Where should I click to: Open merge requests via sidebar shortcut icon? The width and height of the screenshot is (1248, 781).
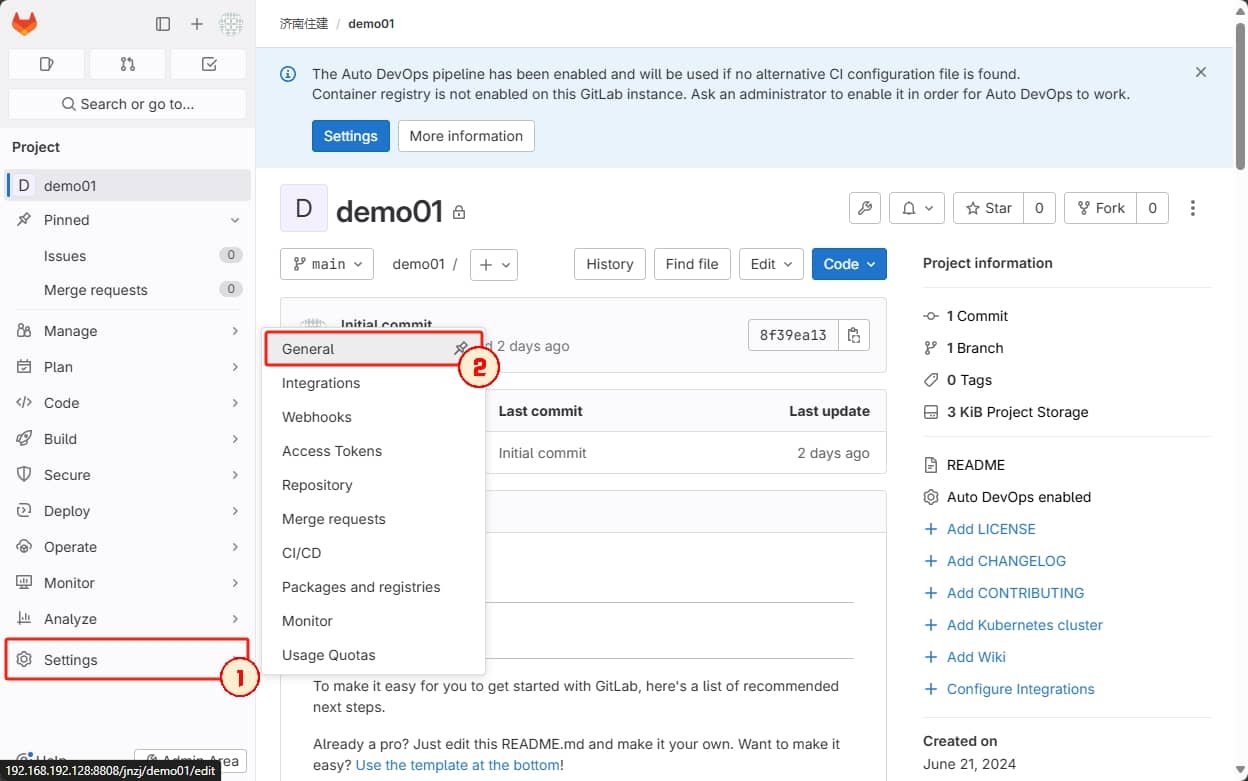coord(127,63)
